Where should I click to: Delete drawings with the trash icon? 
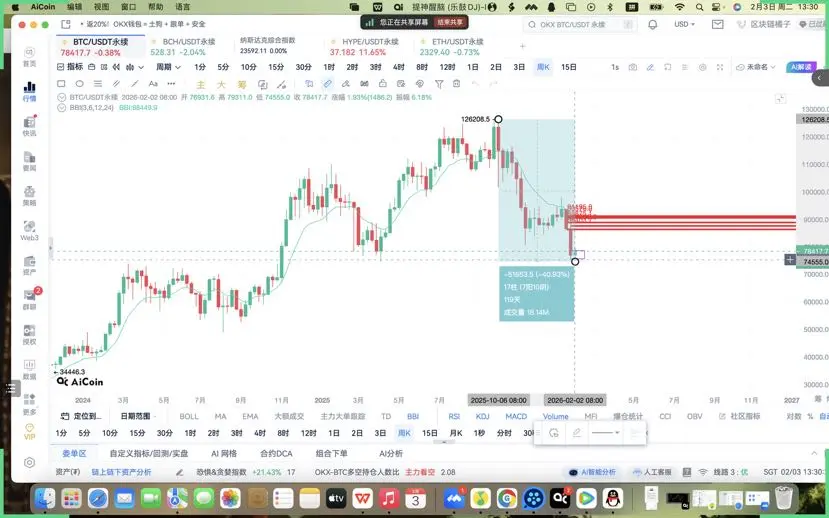457,84
